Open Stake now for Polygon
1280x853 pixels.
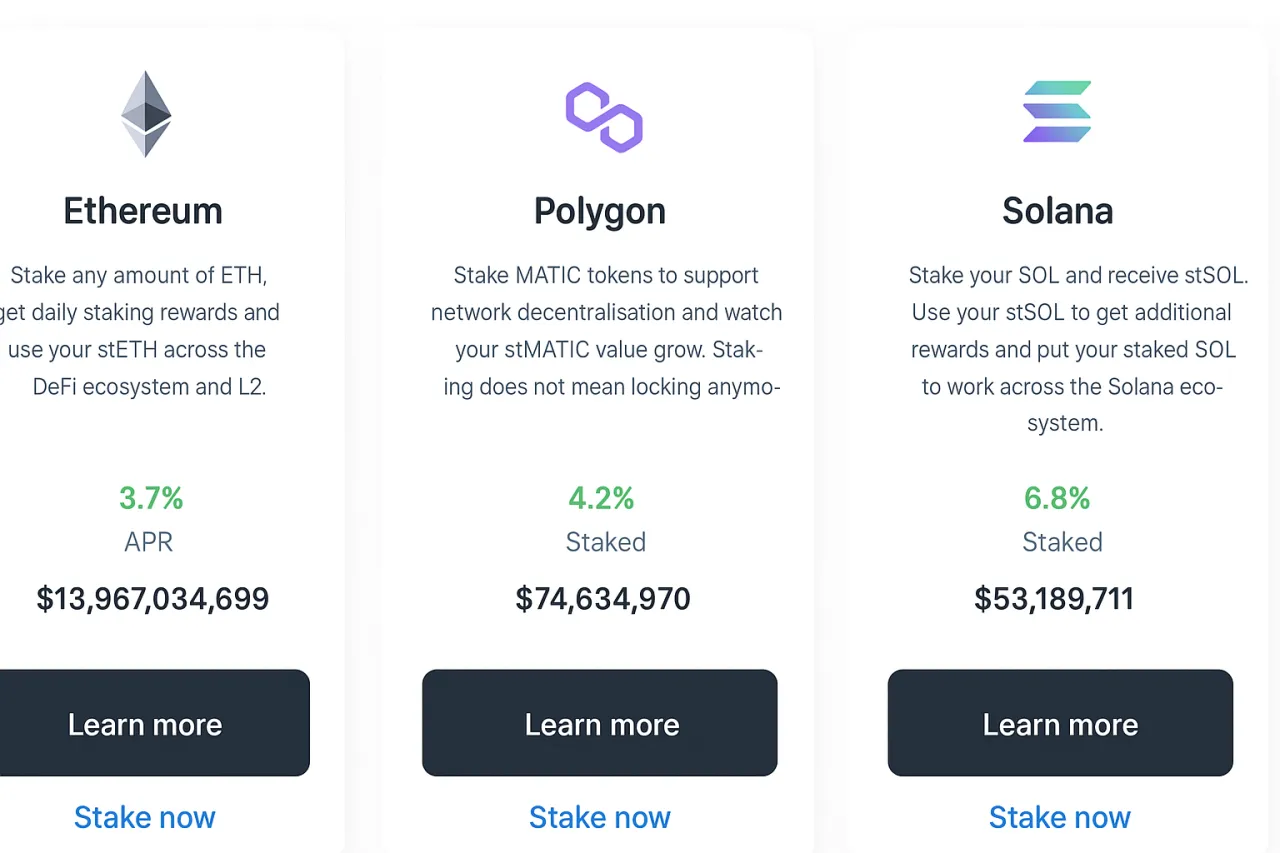pyautogui.click(x=599, y=817)
